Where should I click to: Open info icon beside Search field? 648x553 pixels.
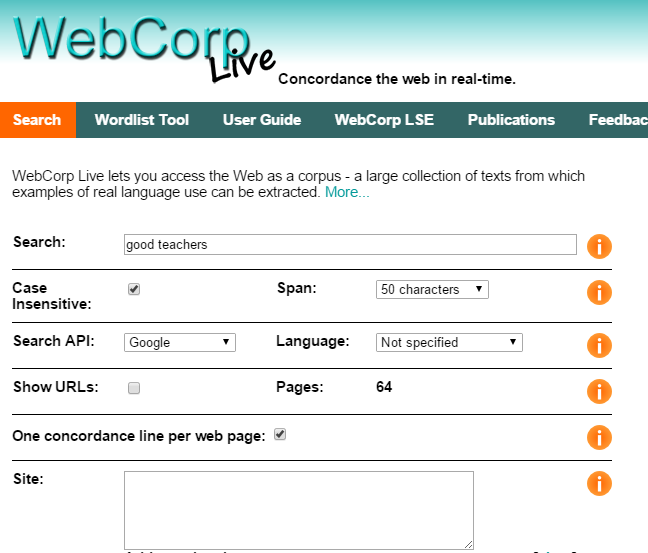click(599, 246)
